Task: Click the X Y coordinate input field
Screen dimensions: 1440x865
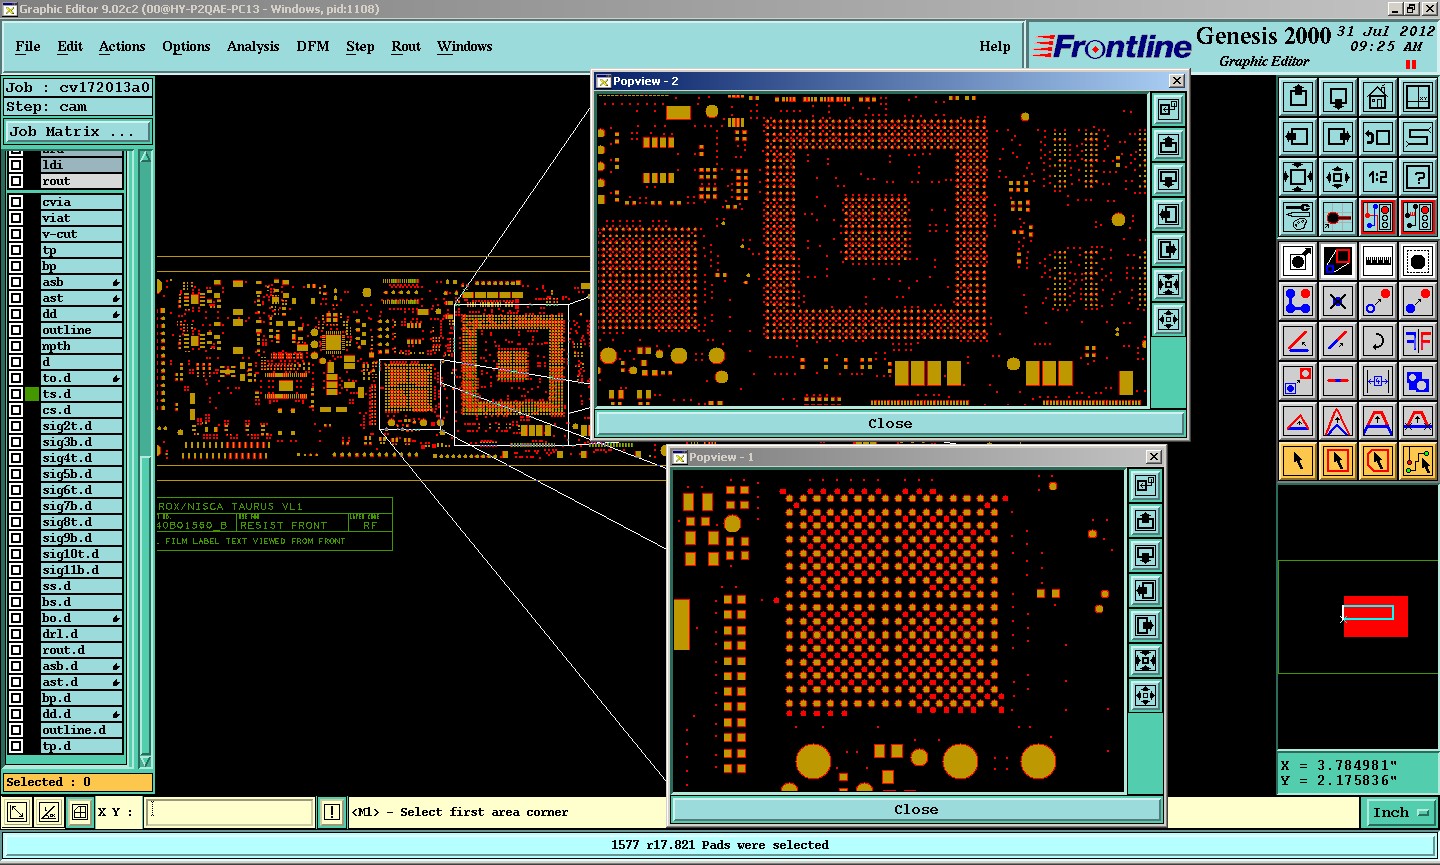Action: click(x=230, y=812)
